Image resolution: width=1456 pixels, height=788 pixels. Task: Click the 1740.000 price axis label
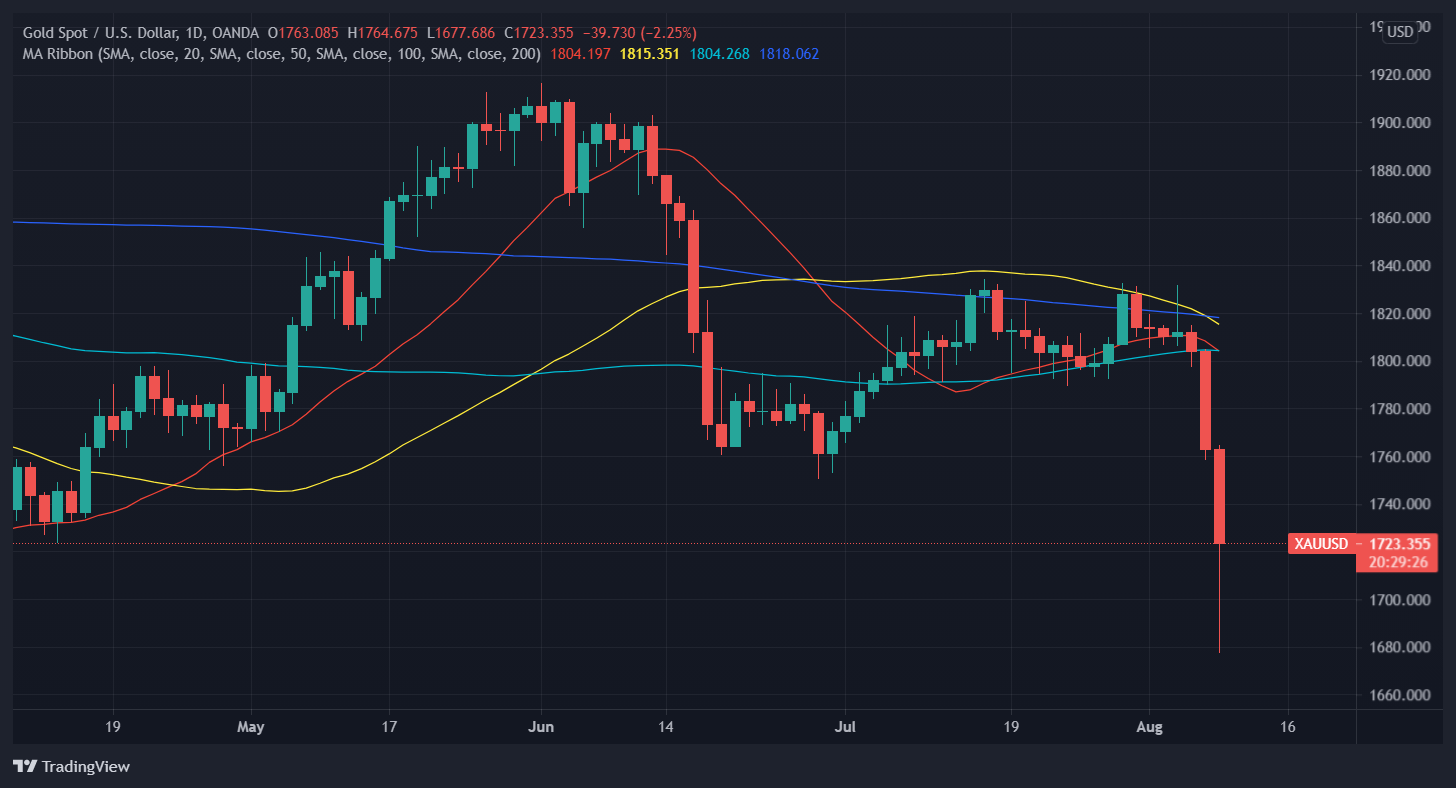1401,504
